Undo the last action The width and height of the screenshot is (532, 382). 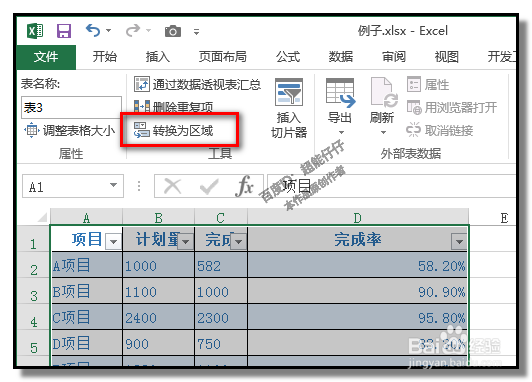[x=93, y=31]
